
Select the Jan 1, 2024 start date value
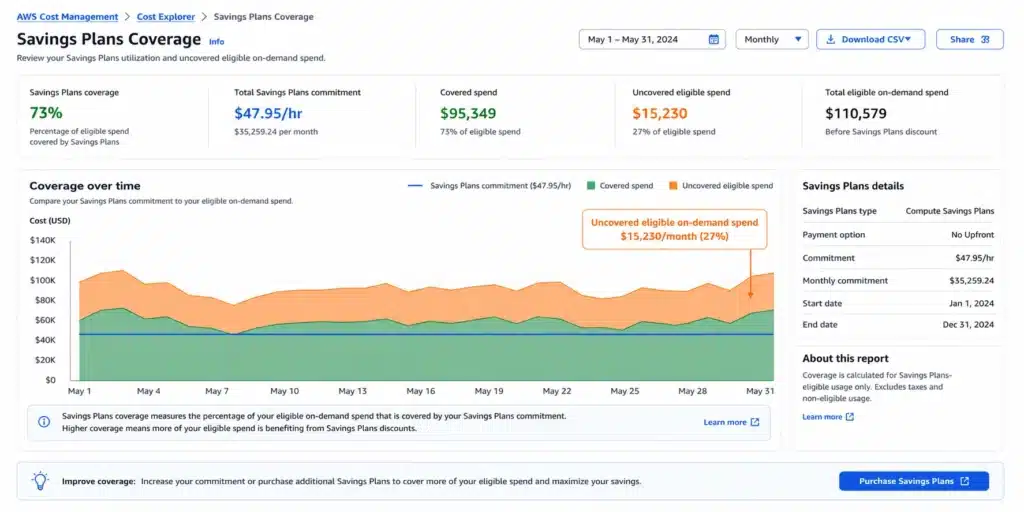click(973, 304)
